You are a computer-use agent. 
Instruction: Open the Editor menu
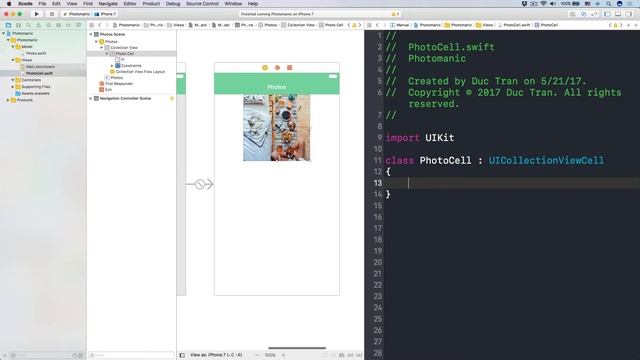pos(130,4)
